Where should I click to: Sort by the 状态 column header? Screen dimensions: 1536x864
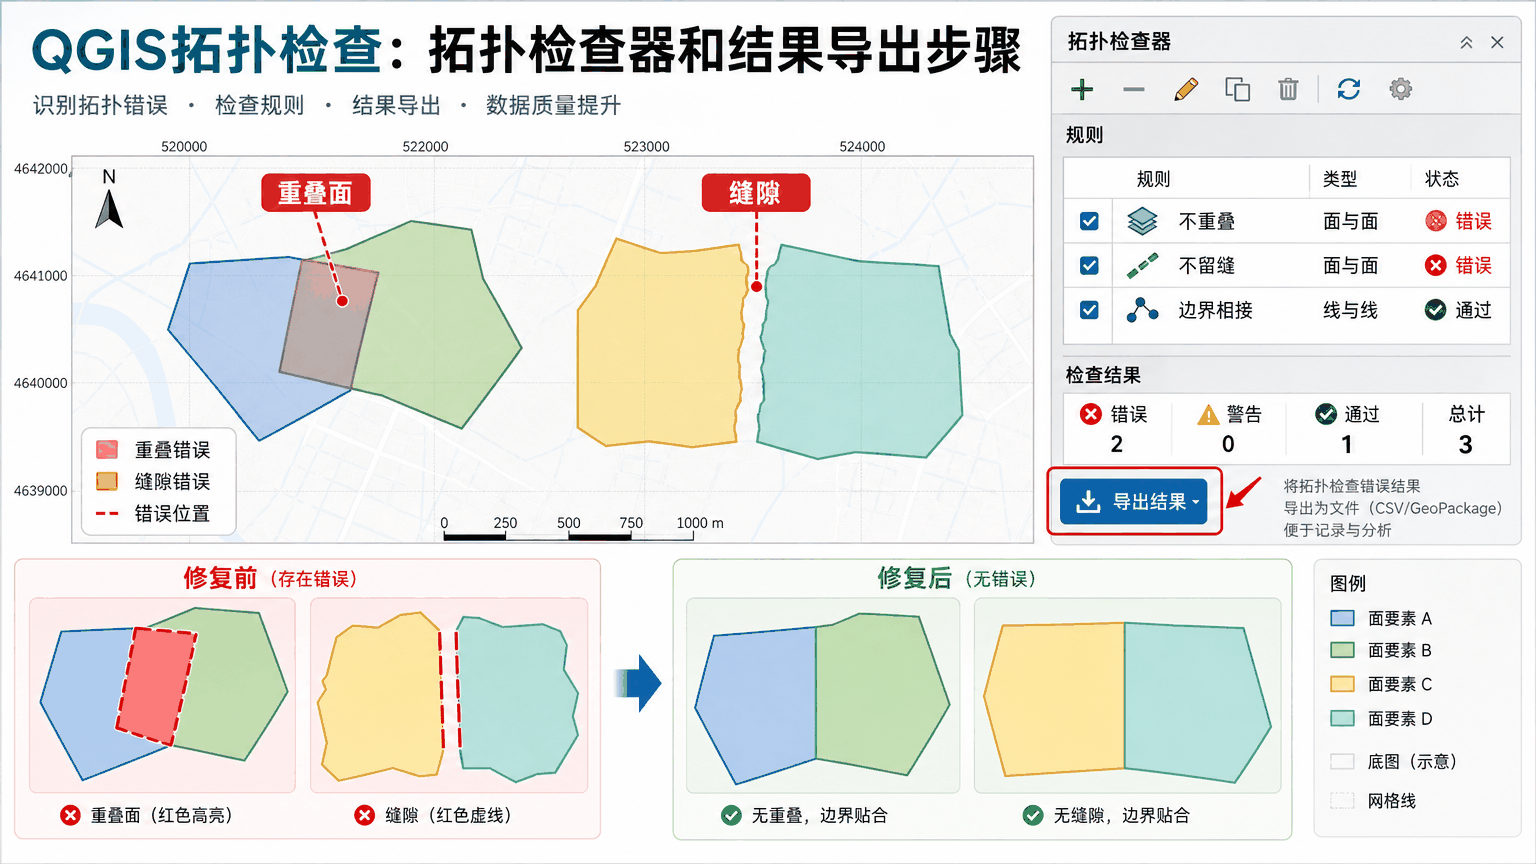(x=1442, y=179)
